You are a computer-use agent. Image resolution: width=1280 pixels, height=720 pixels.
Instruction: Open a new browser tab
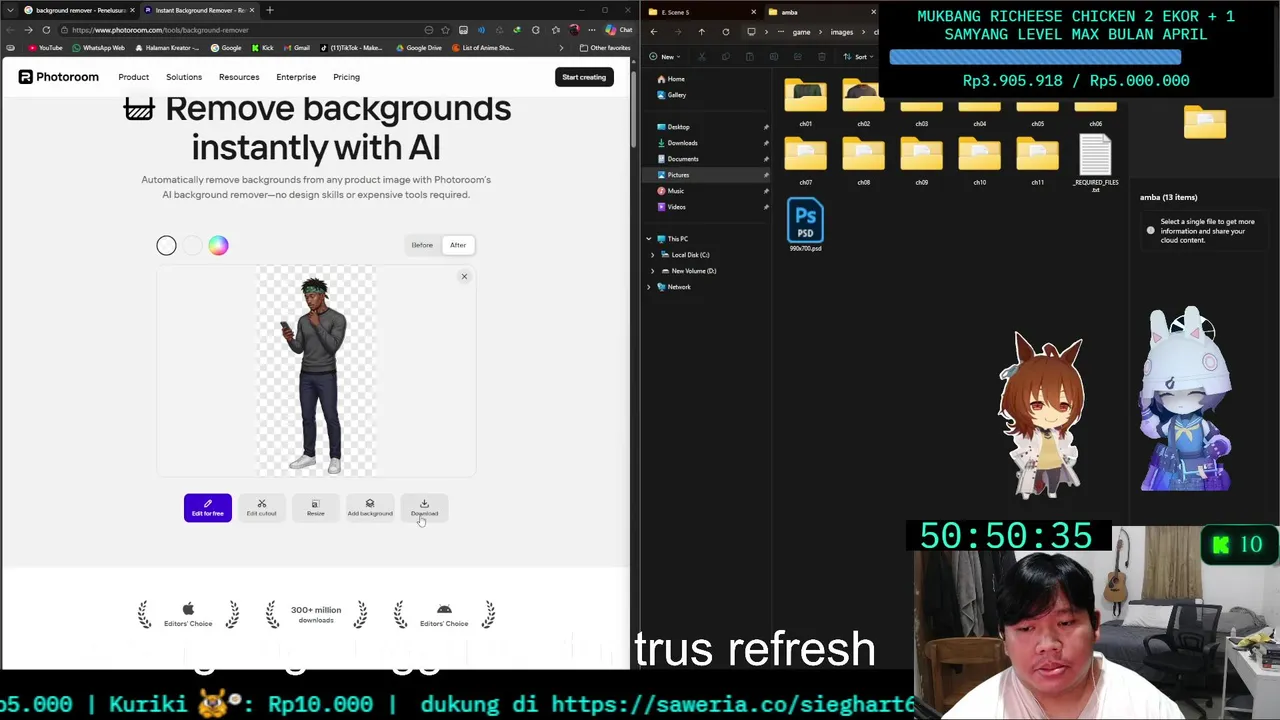pyautogui.click(x=270, y=10)
